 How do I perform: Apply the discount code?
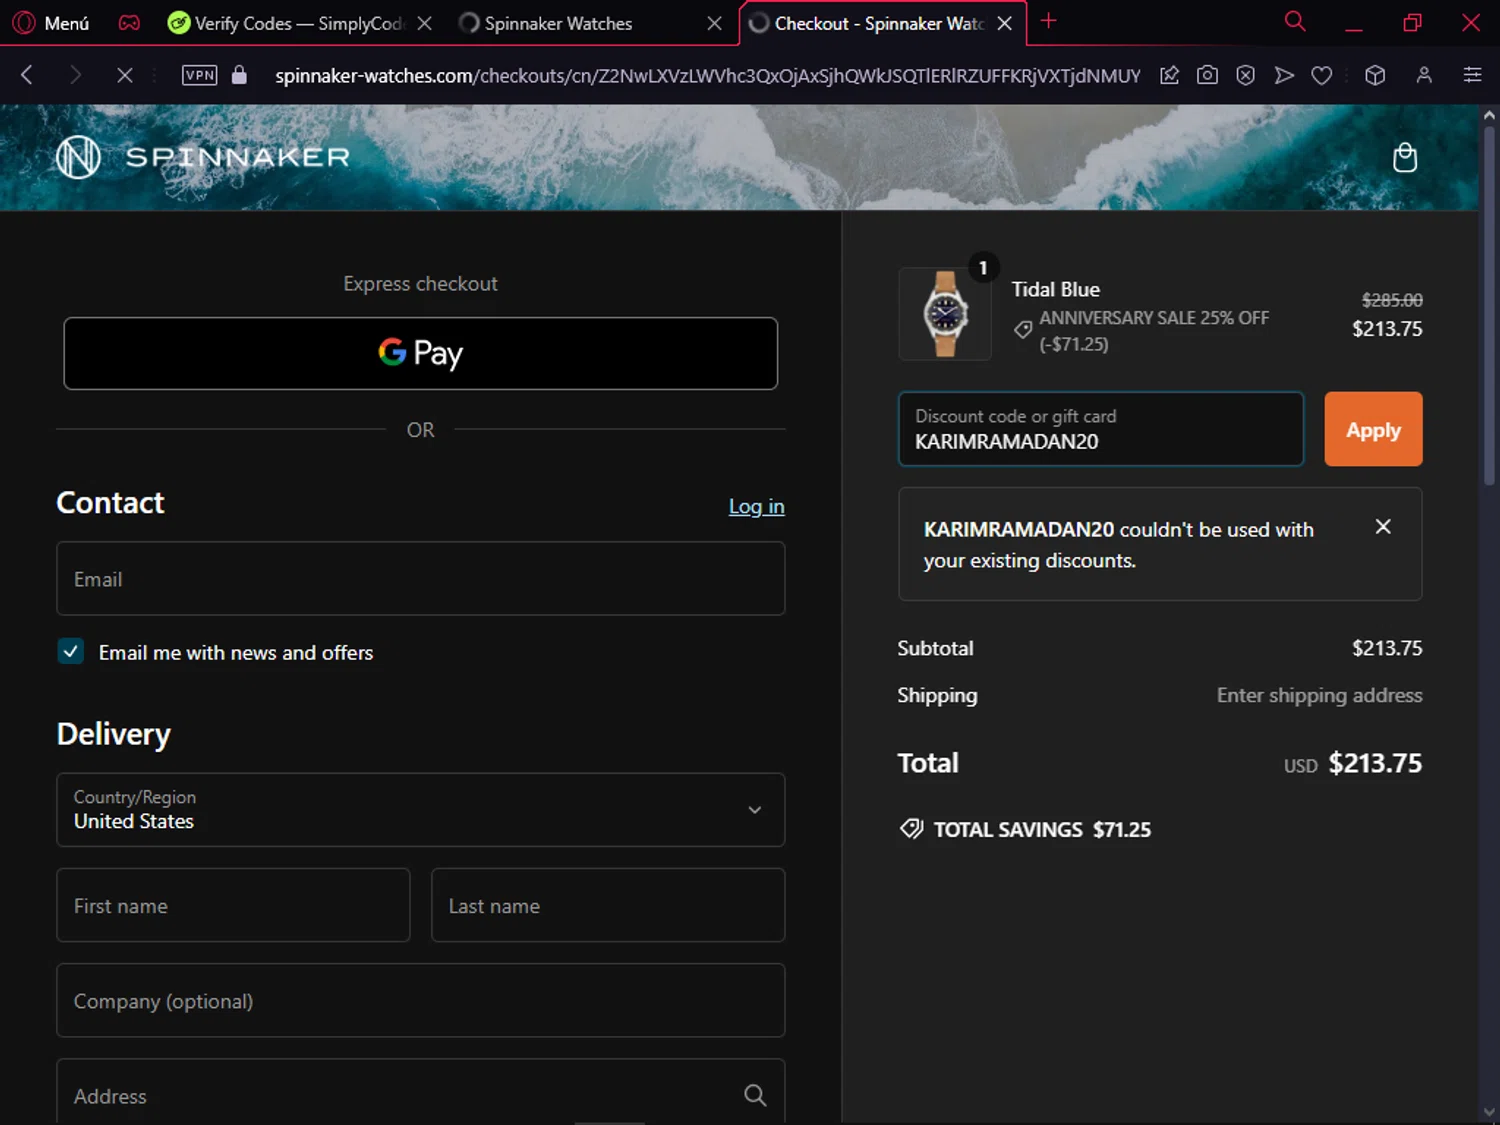pyautogui.click(x=1373, y=429)
